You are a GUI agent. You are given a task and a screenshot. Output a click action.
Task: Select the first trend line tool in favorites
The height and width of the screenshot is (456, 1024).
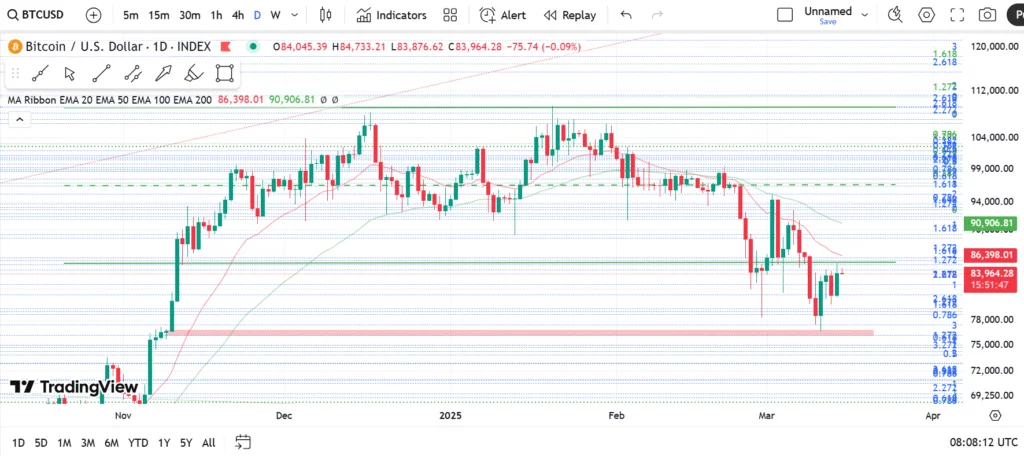pyautogui.click(x=40, y=74)
